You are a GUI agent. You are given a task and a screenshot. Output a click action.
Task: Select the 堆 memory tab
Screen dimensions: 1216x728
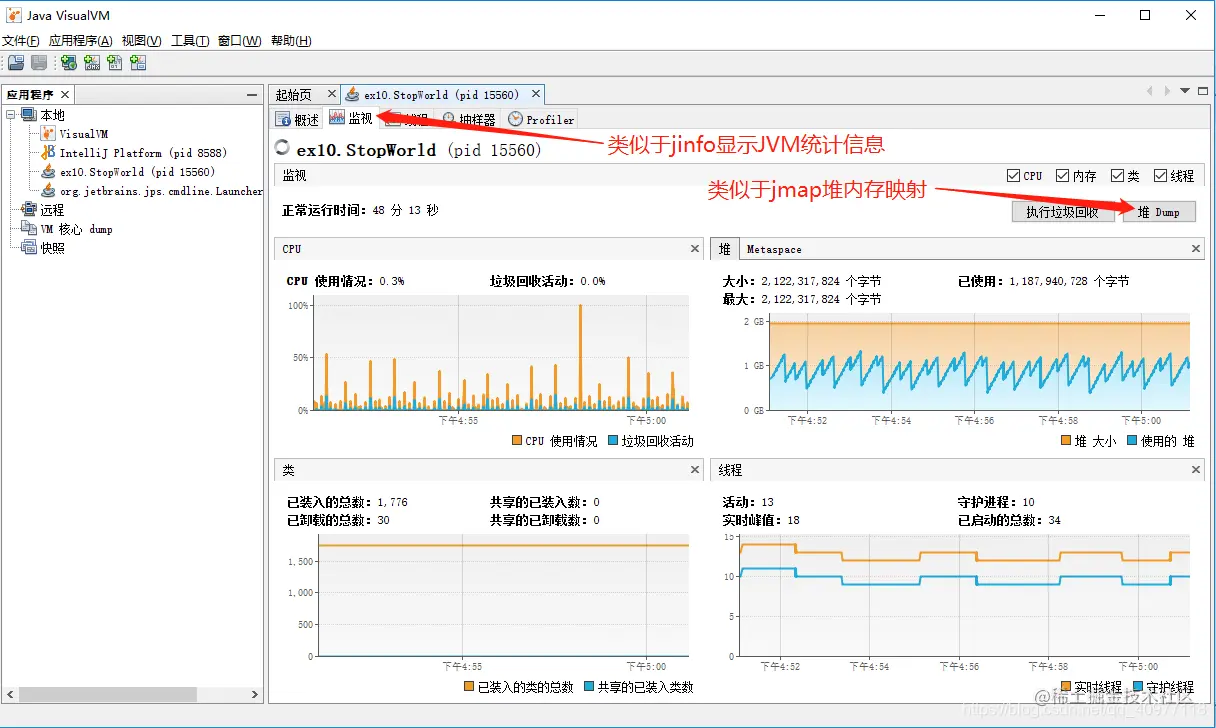click(x=725, y=249)
